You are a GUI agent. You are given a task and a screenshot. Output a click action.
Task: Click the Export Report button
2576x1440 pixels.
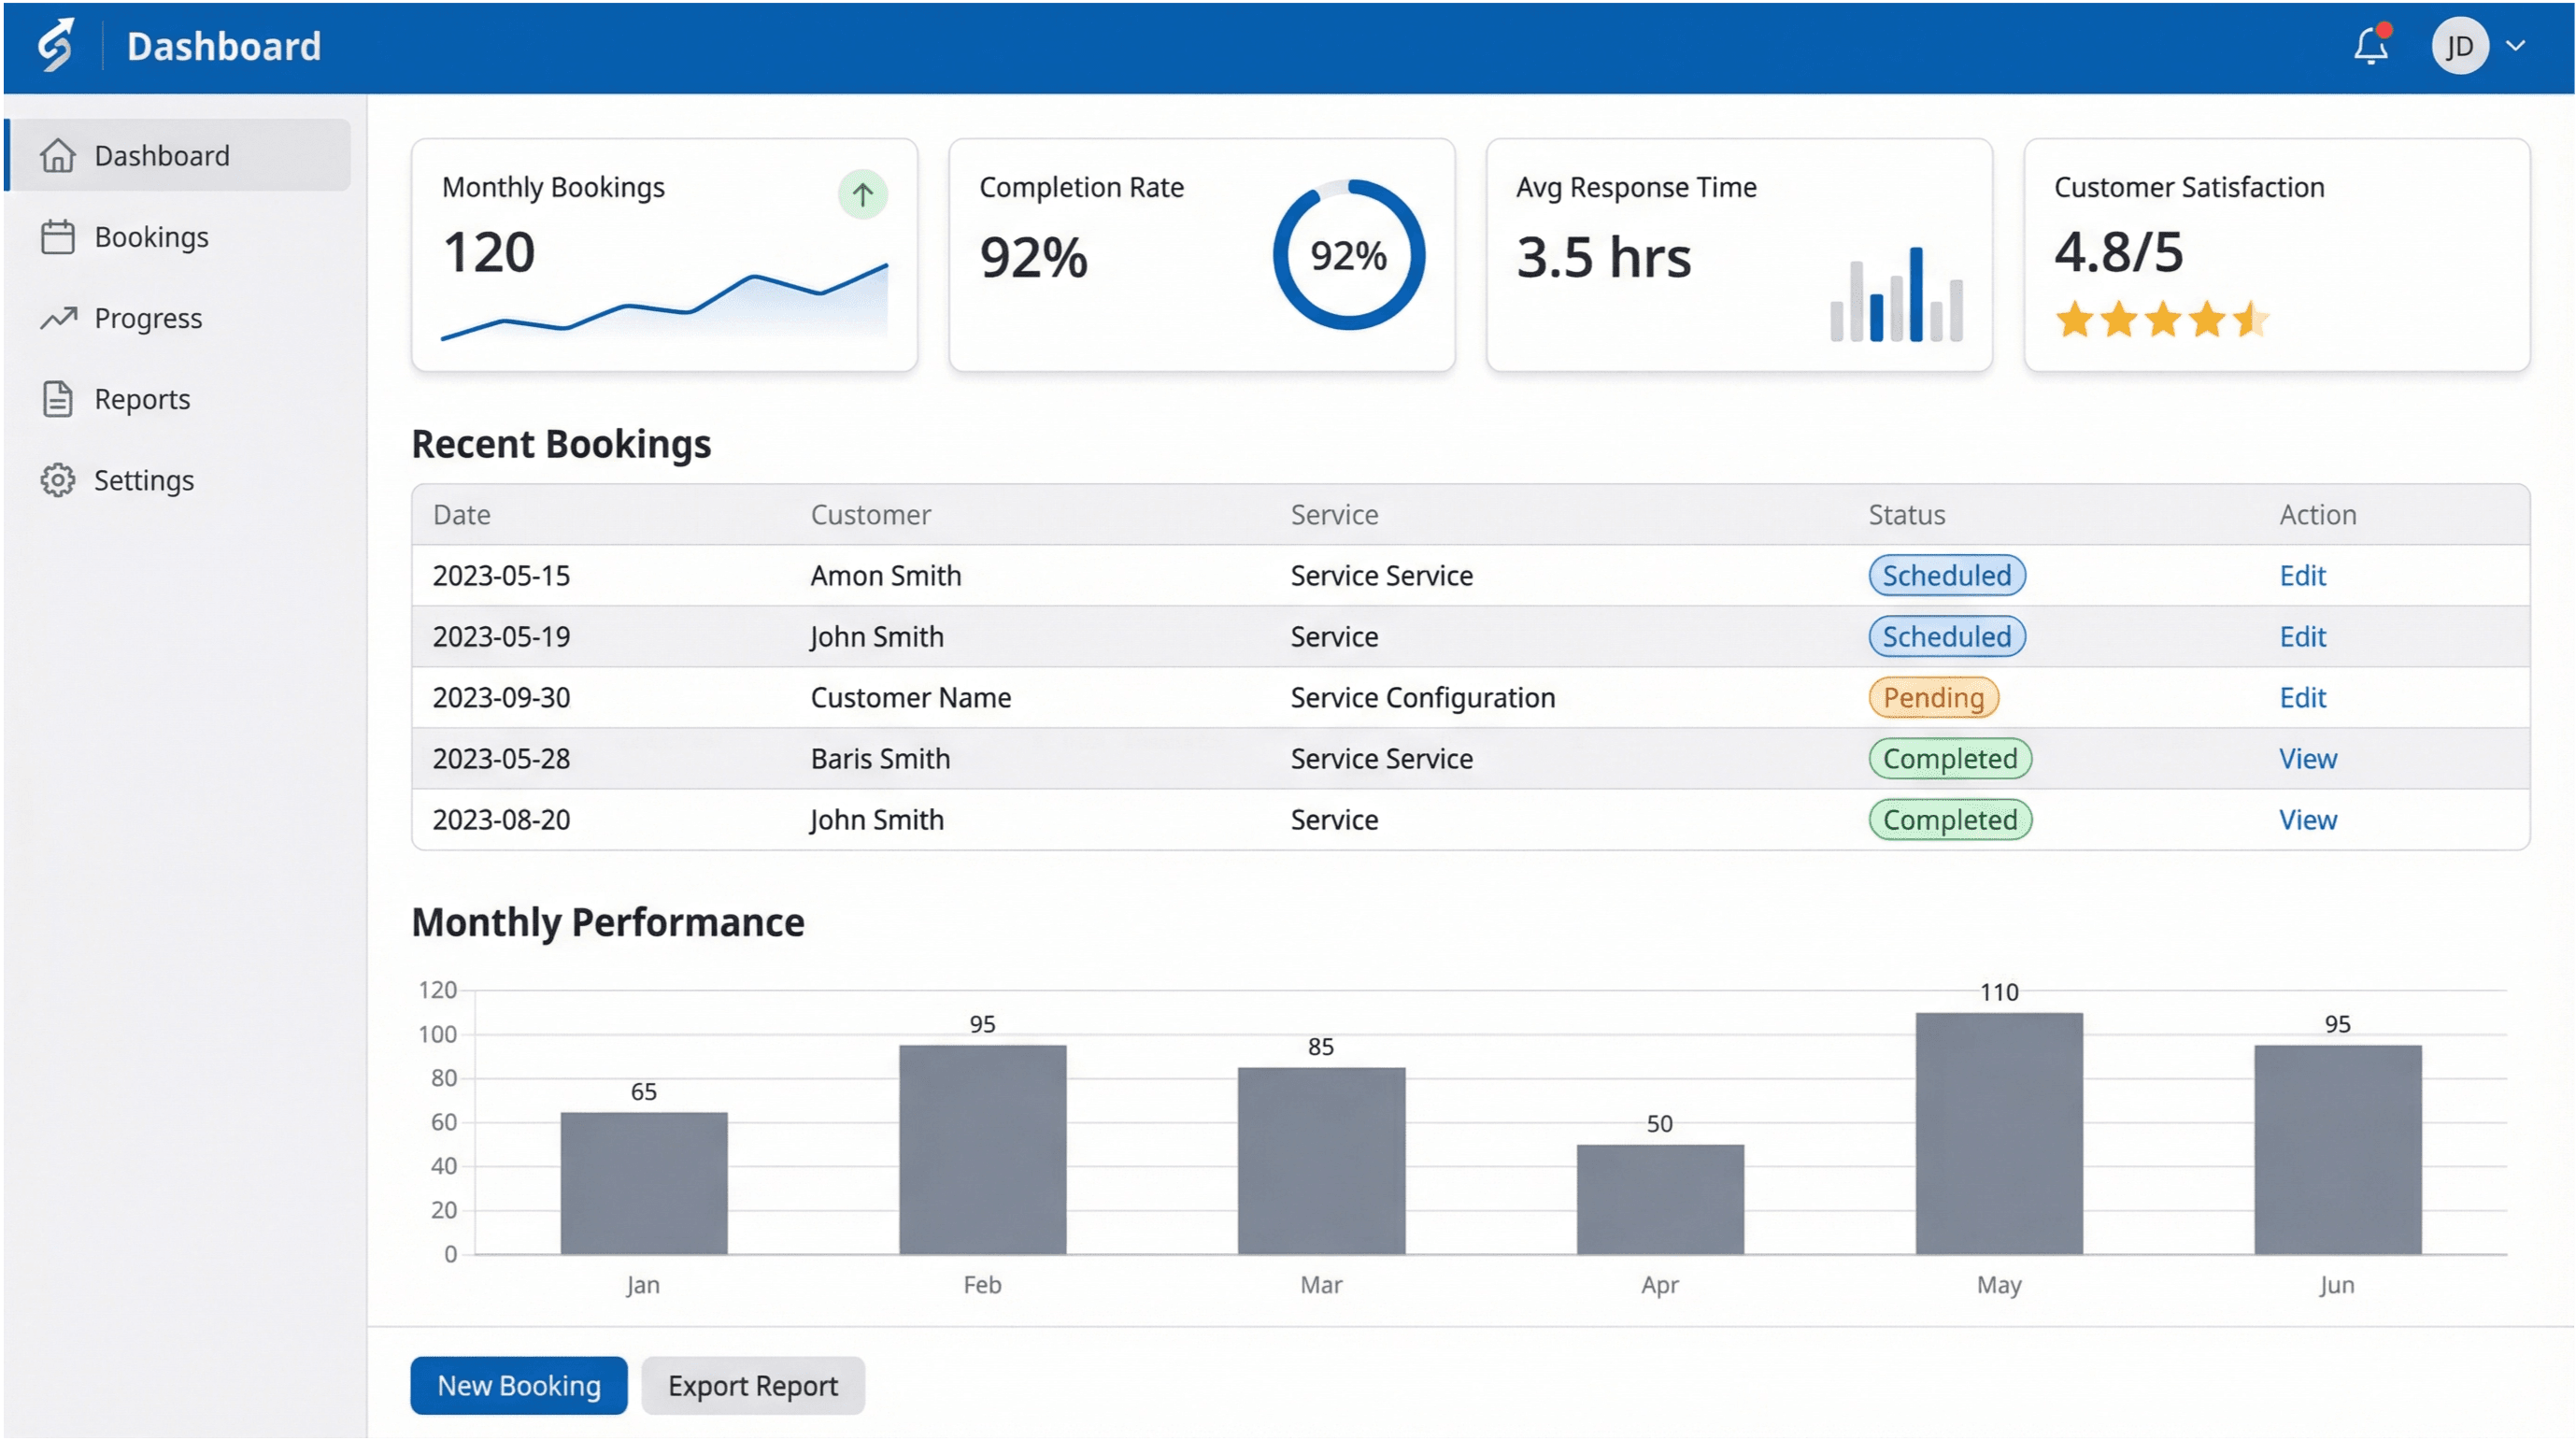pyautogui.click(x=752, y=1386)
